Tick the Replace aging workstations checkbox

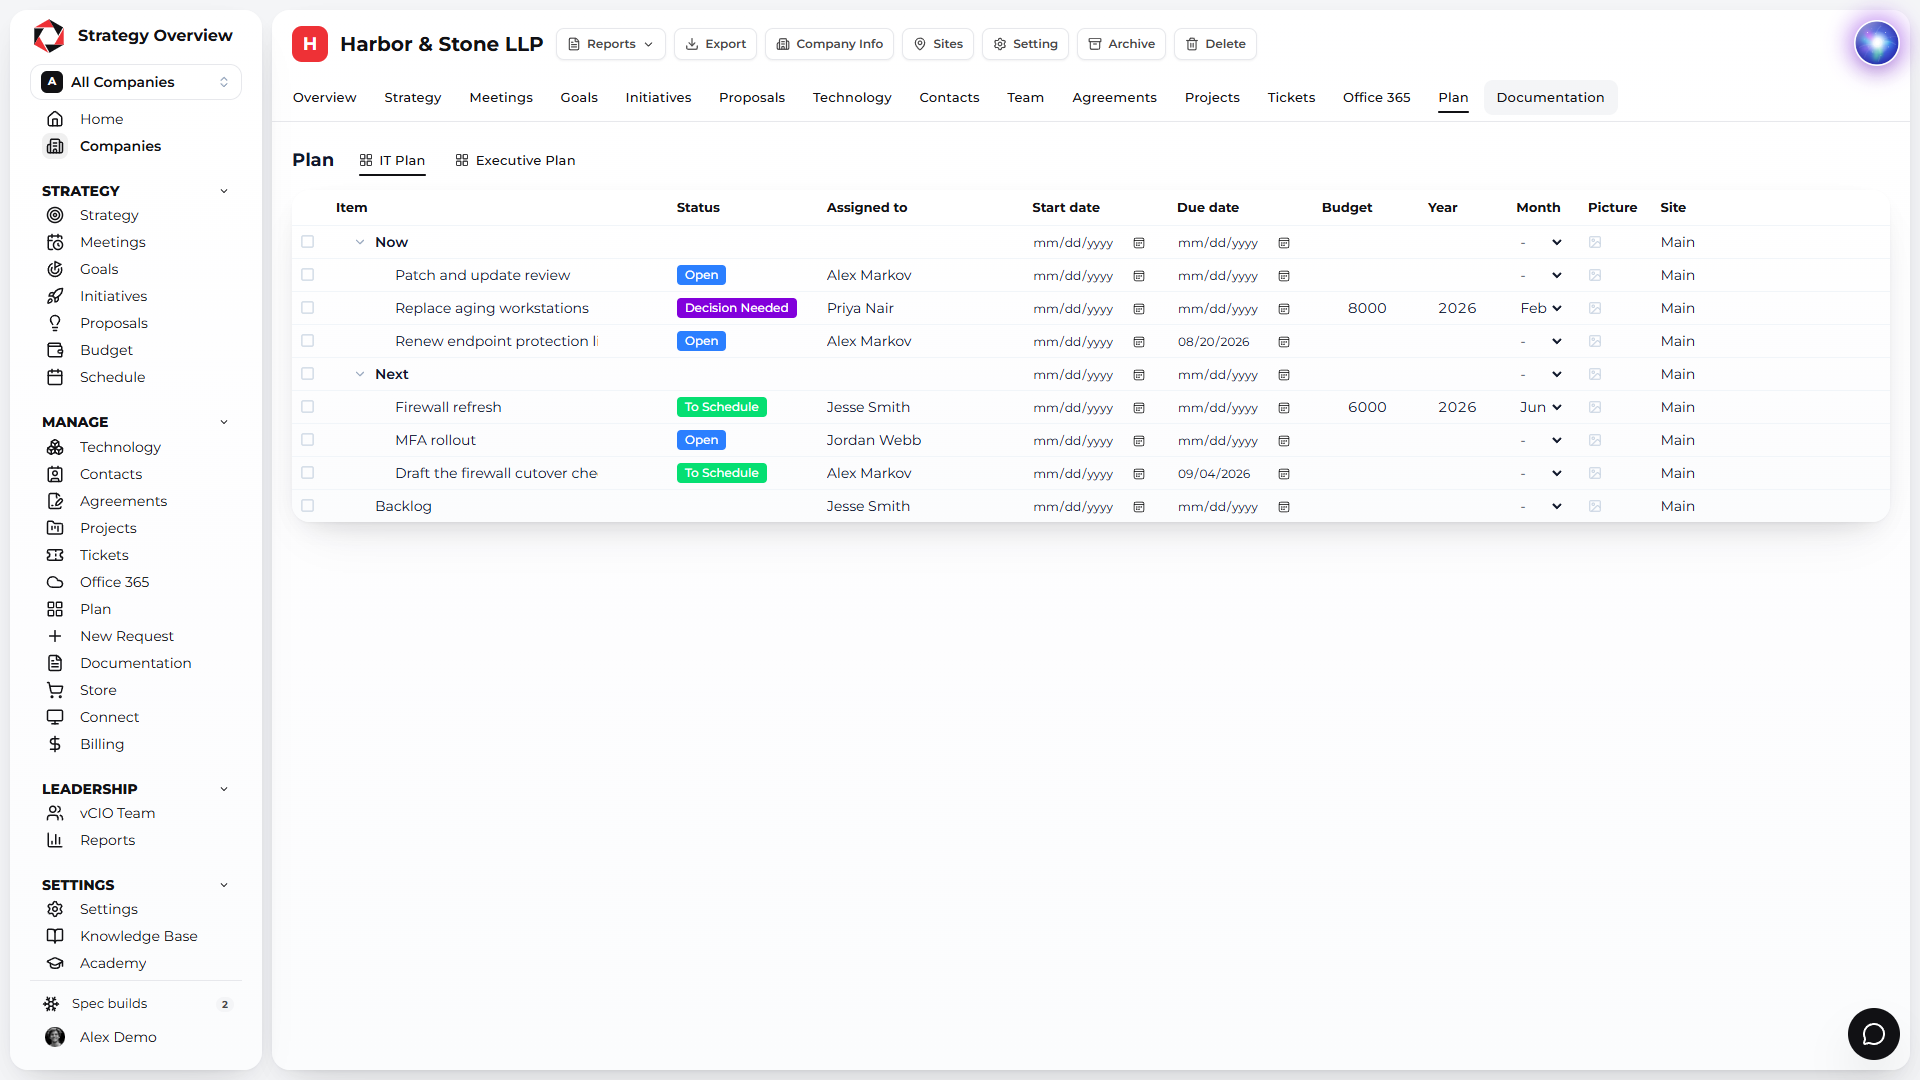(x=307, y=308)
